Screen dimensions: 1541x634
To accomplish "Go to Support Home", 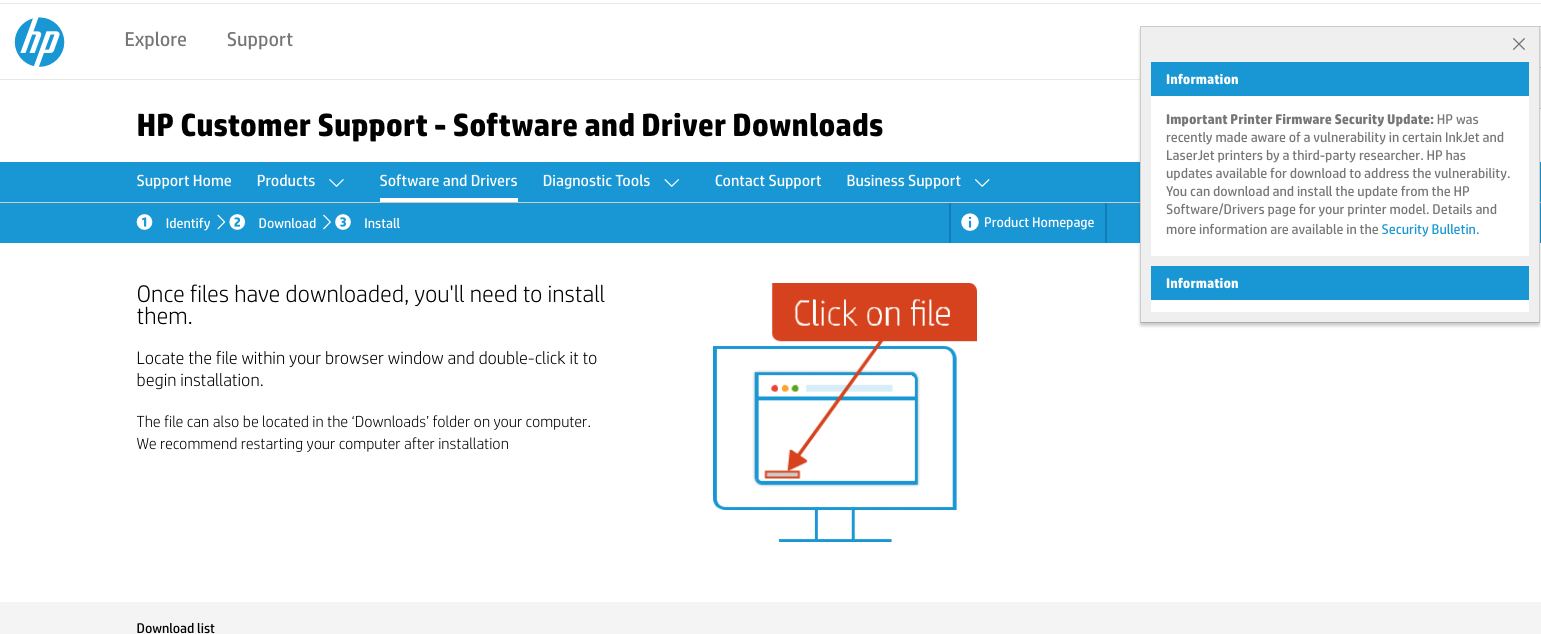I will [x=184, y=181].
